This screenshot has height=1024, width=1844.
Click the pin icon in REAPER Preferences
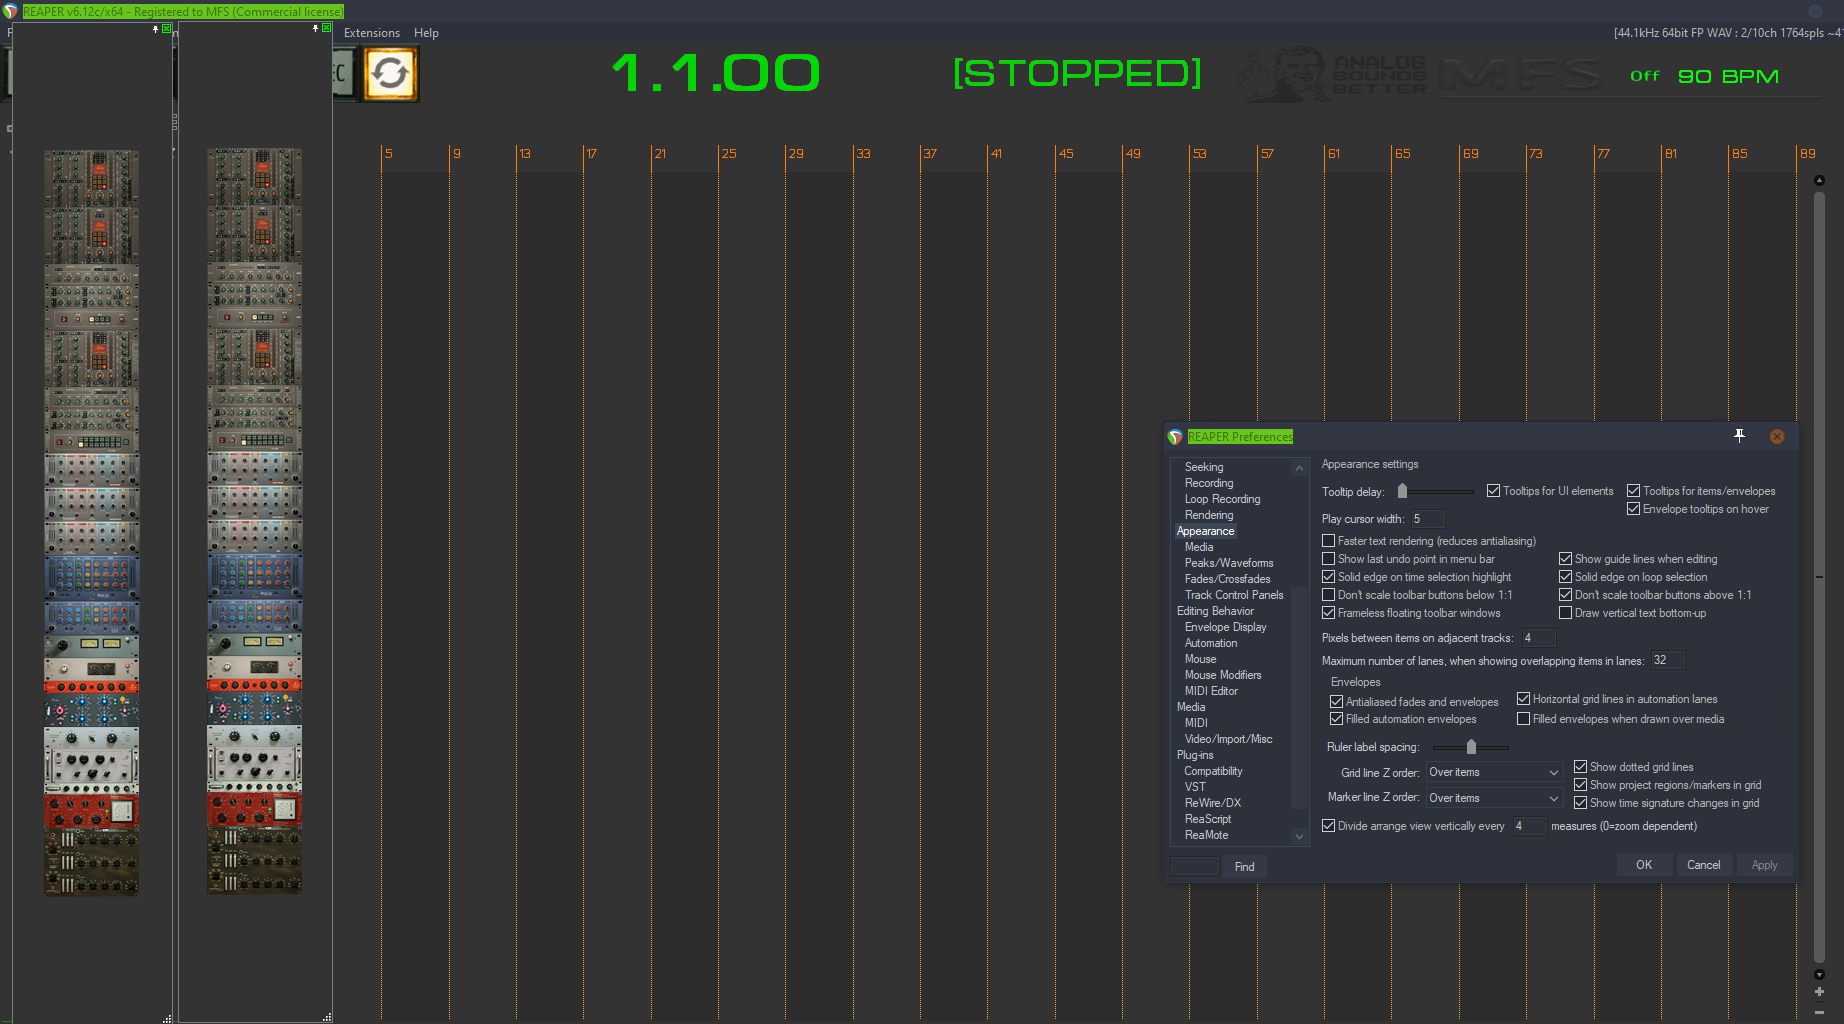pos(1739,436)
